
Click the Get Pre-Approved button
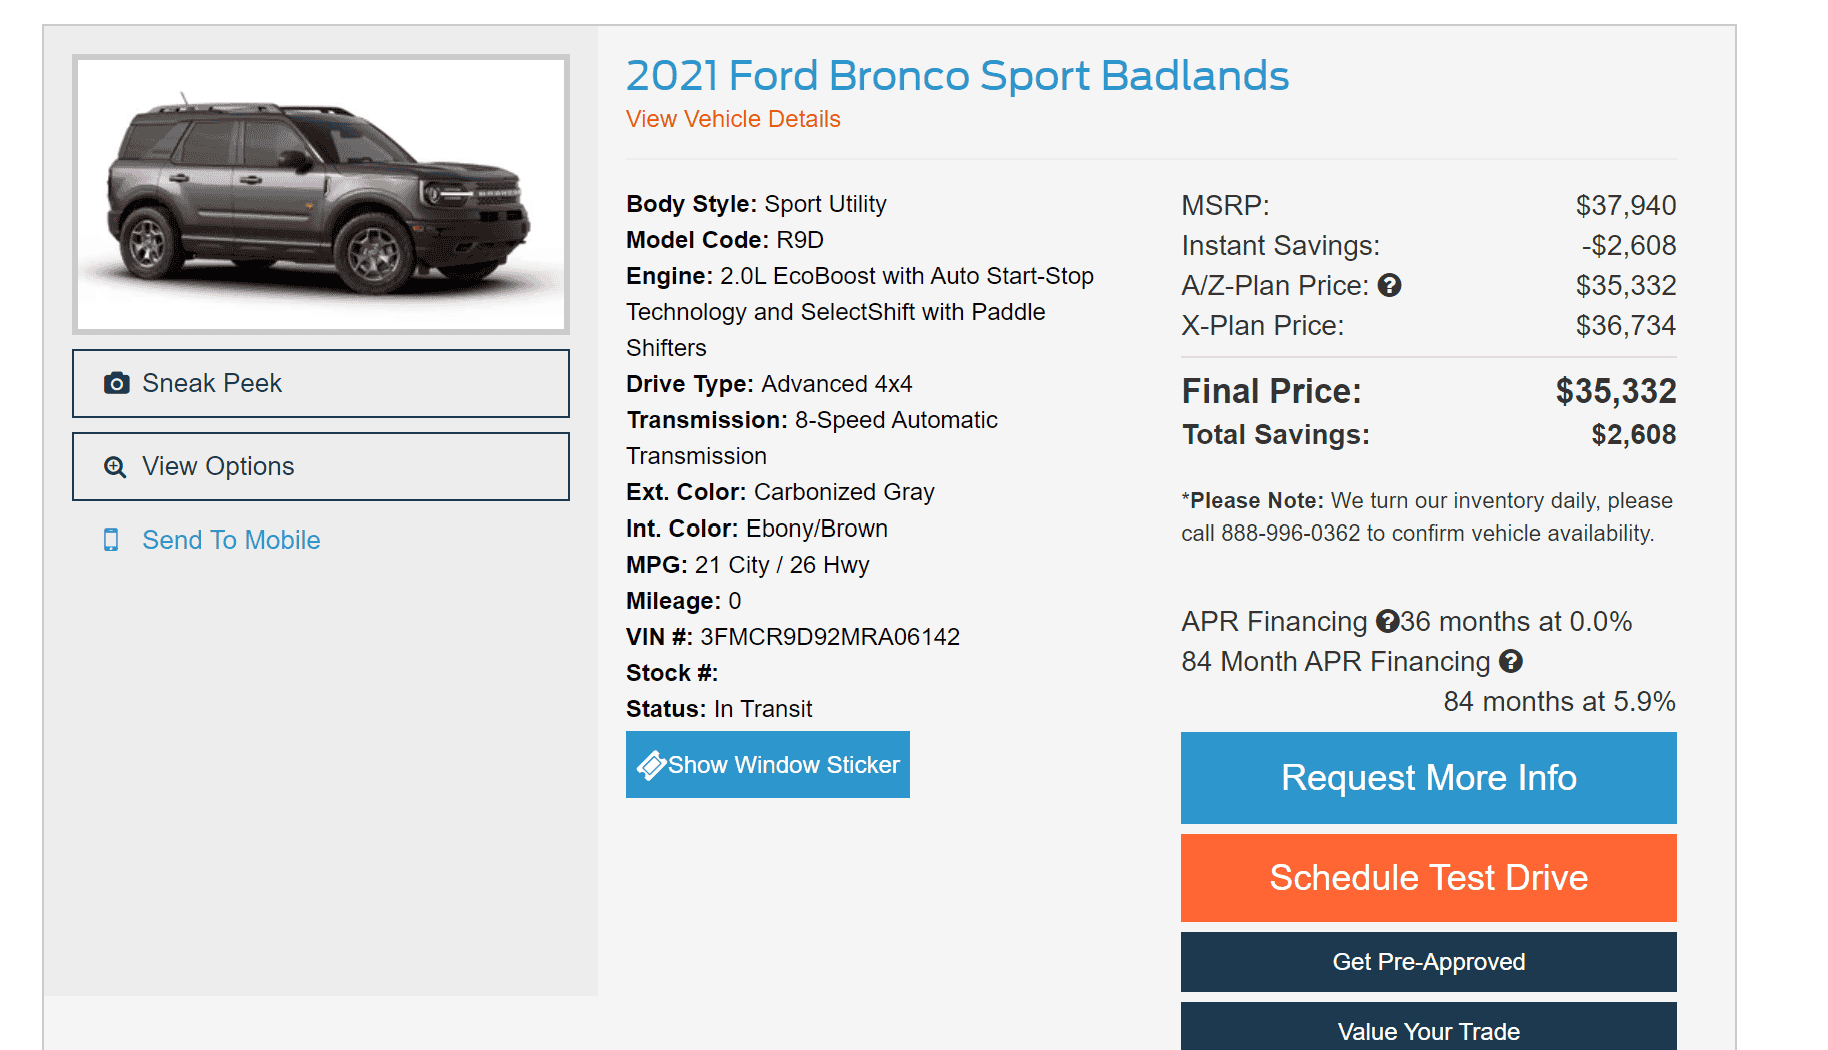(x=1428, y=961)
